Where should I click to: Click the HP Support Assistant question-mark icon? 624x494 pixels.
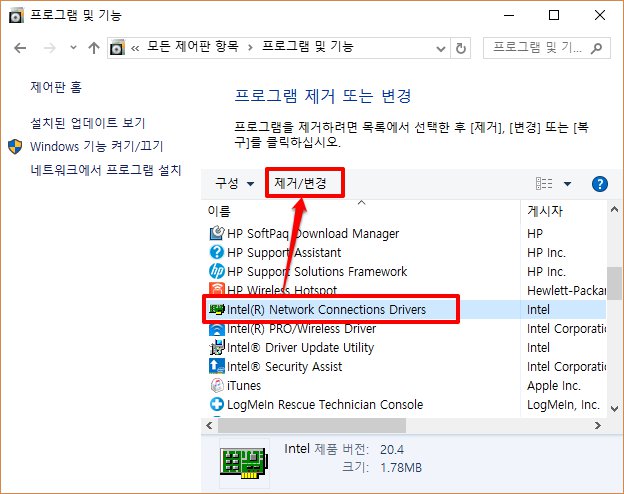[217, 252]
